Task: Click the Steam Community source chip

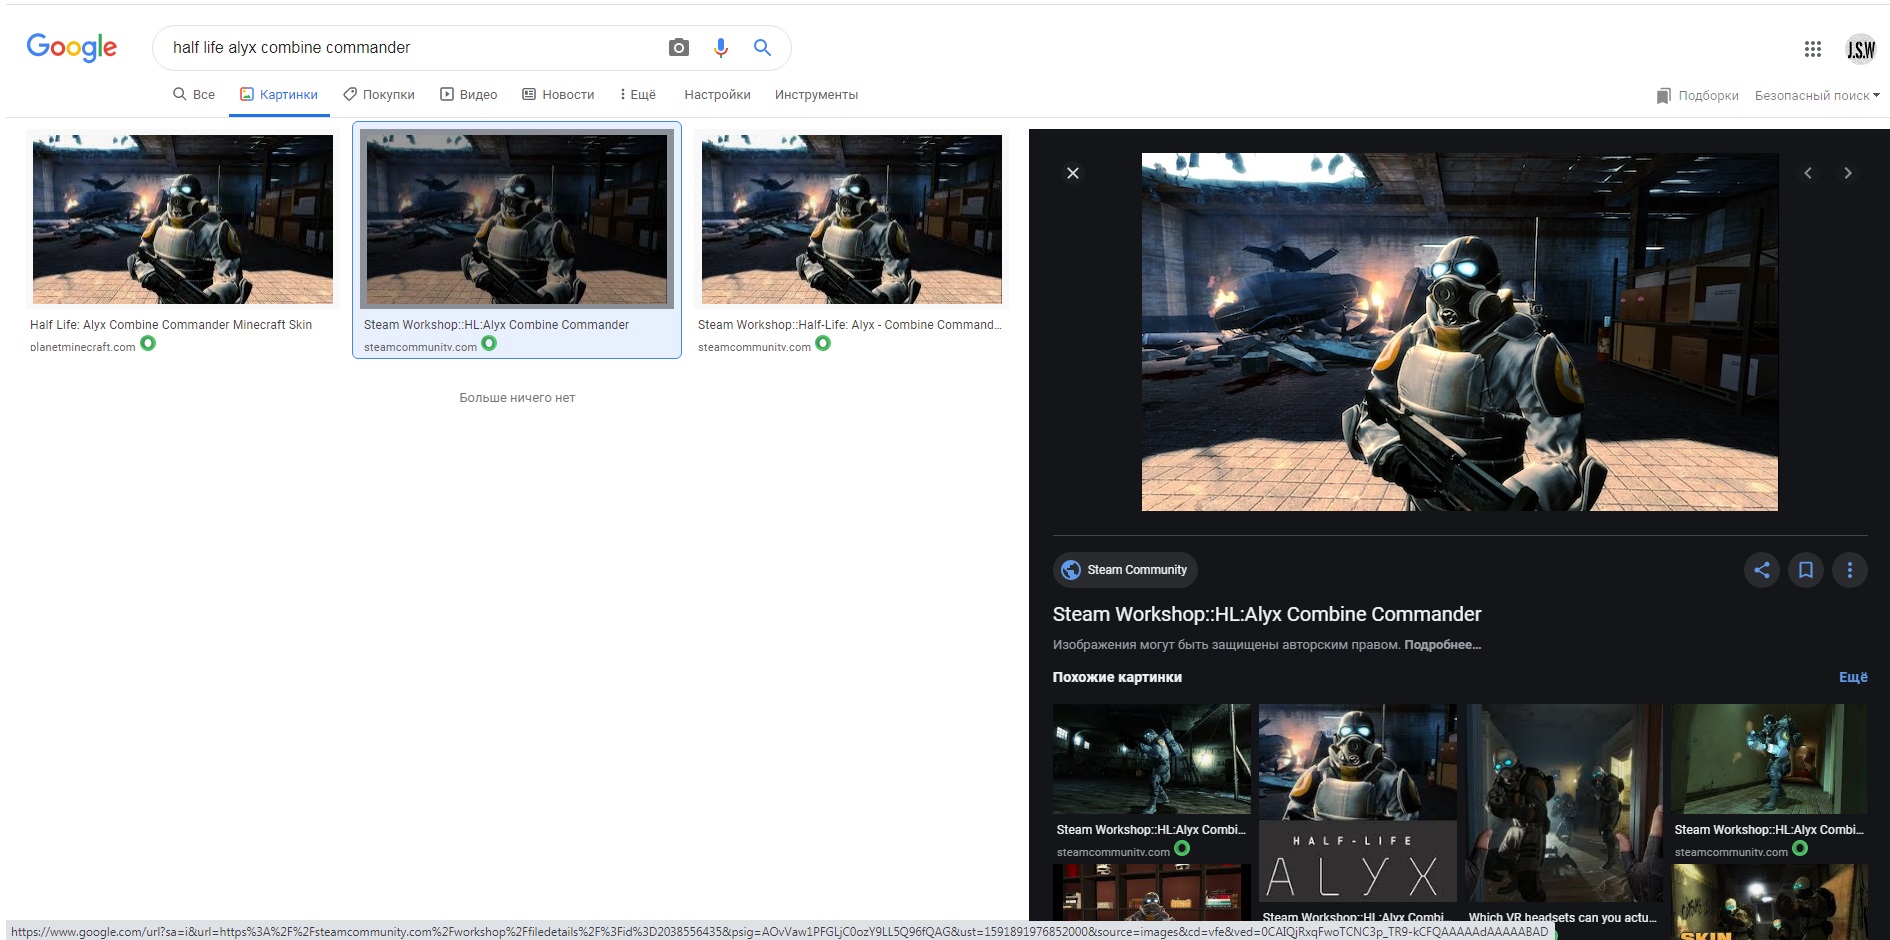Action: coord(1125,570)
